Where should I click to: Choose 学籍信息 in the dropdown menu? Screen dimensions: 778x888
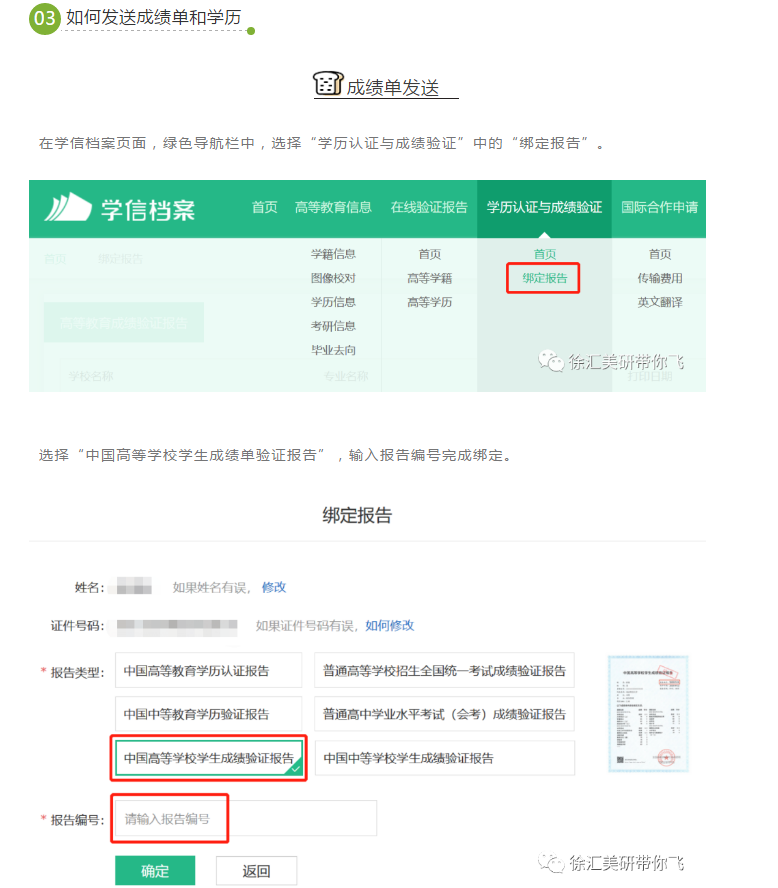pyautogui.click(x=333, y=254)
